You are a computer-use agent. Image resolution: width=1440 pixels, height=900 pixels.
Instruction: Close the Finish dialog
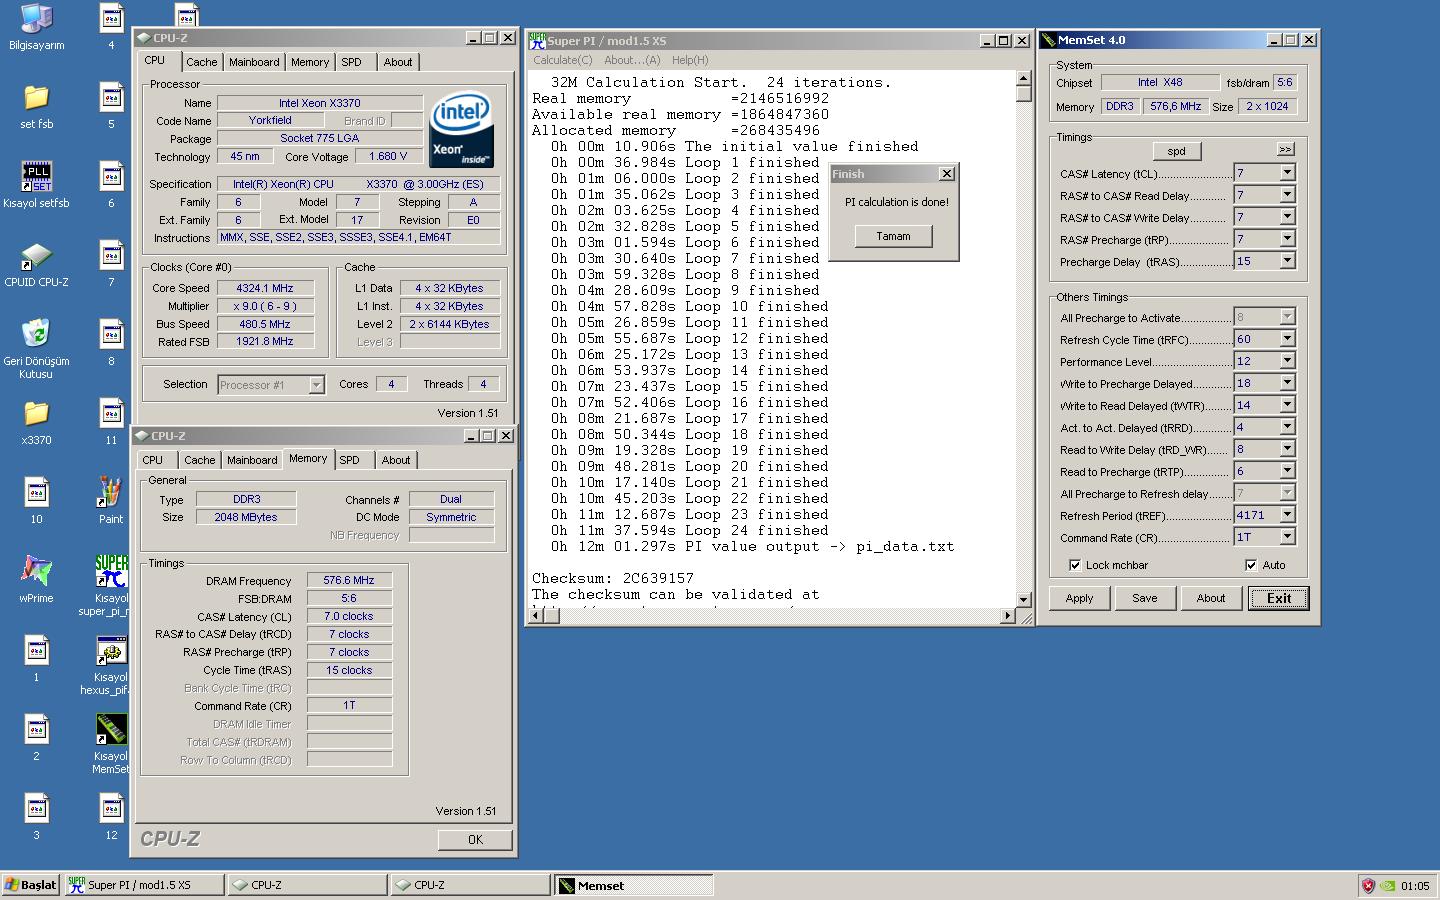[947, 174]
